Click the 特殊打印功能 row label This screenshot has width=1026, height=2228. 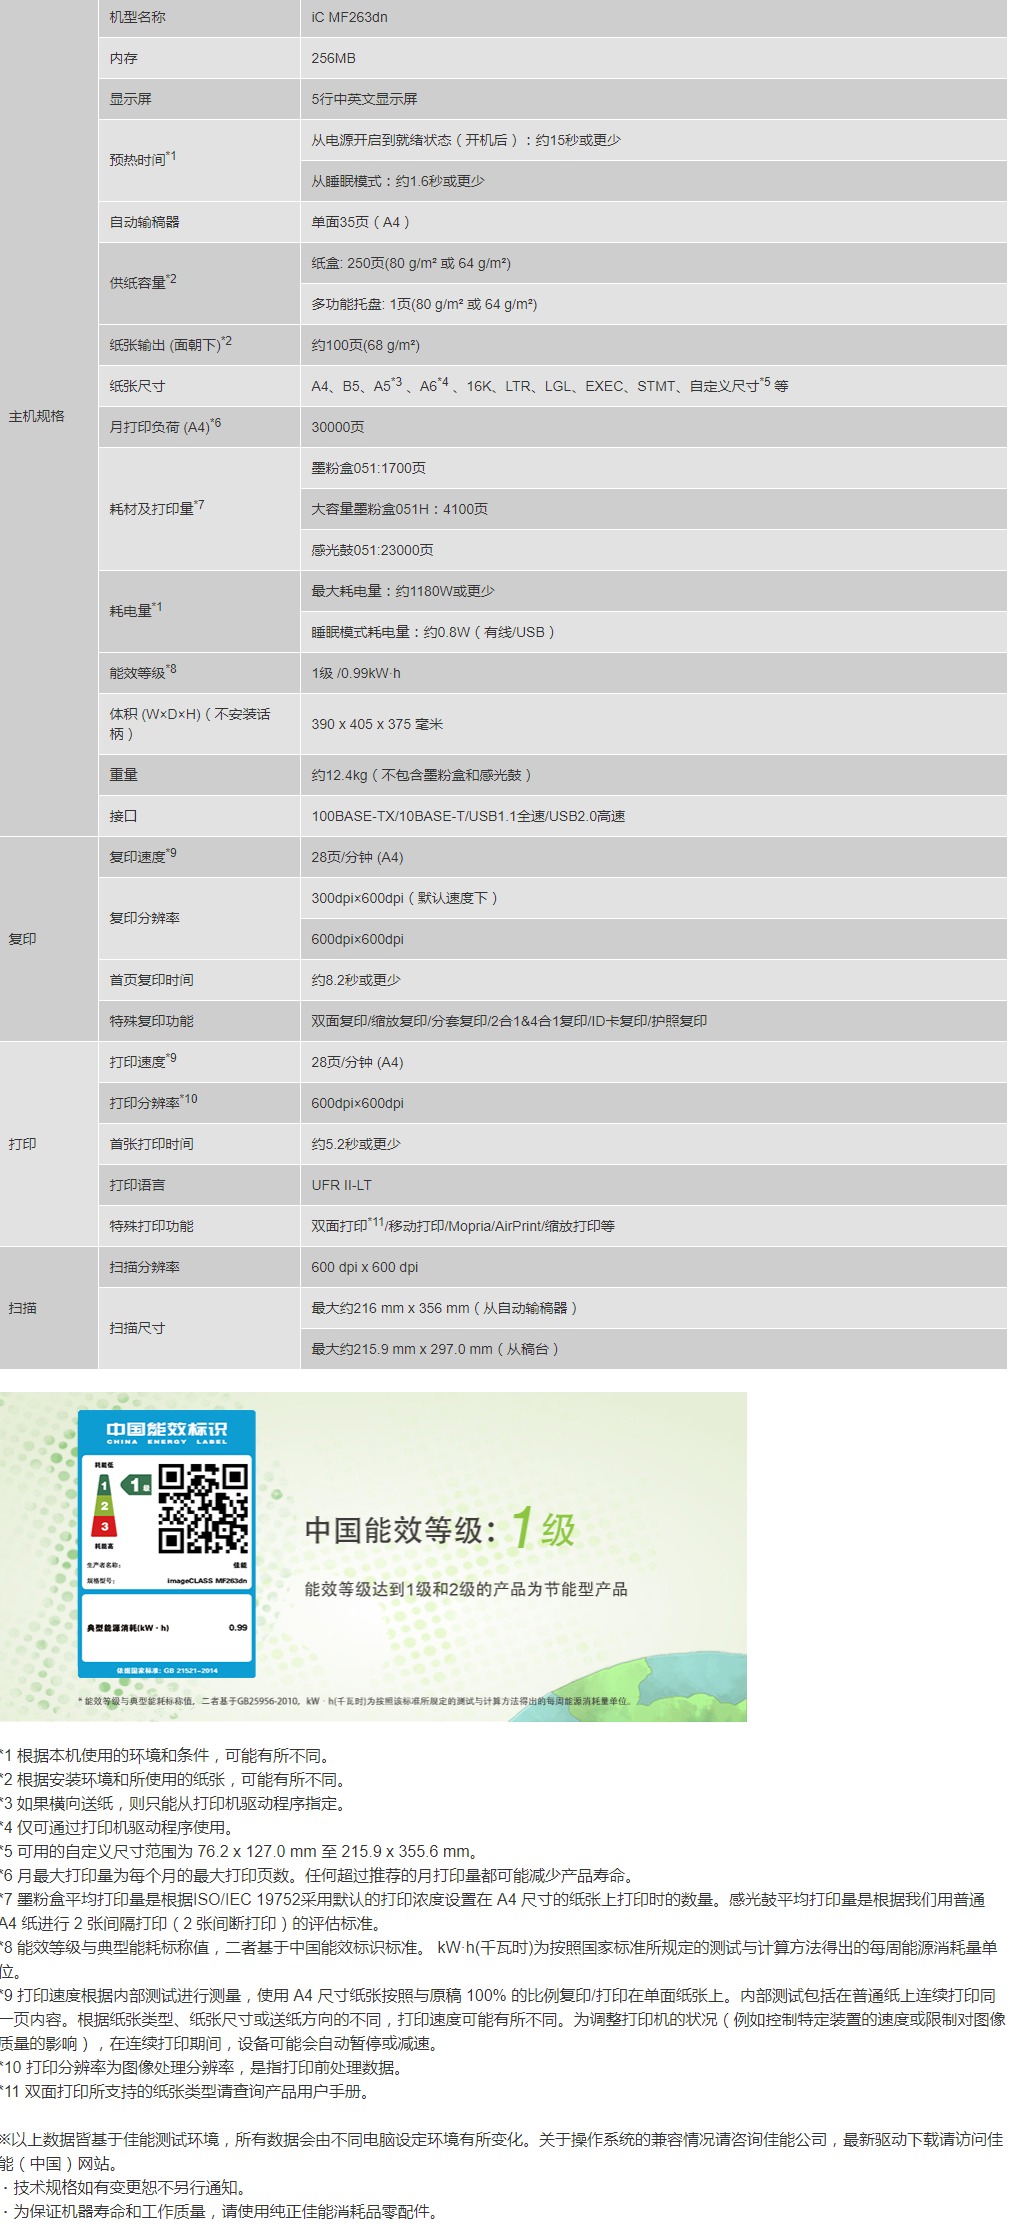click(x=151, y=1226)
